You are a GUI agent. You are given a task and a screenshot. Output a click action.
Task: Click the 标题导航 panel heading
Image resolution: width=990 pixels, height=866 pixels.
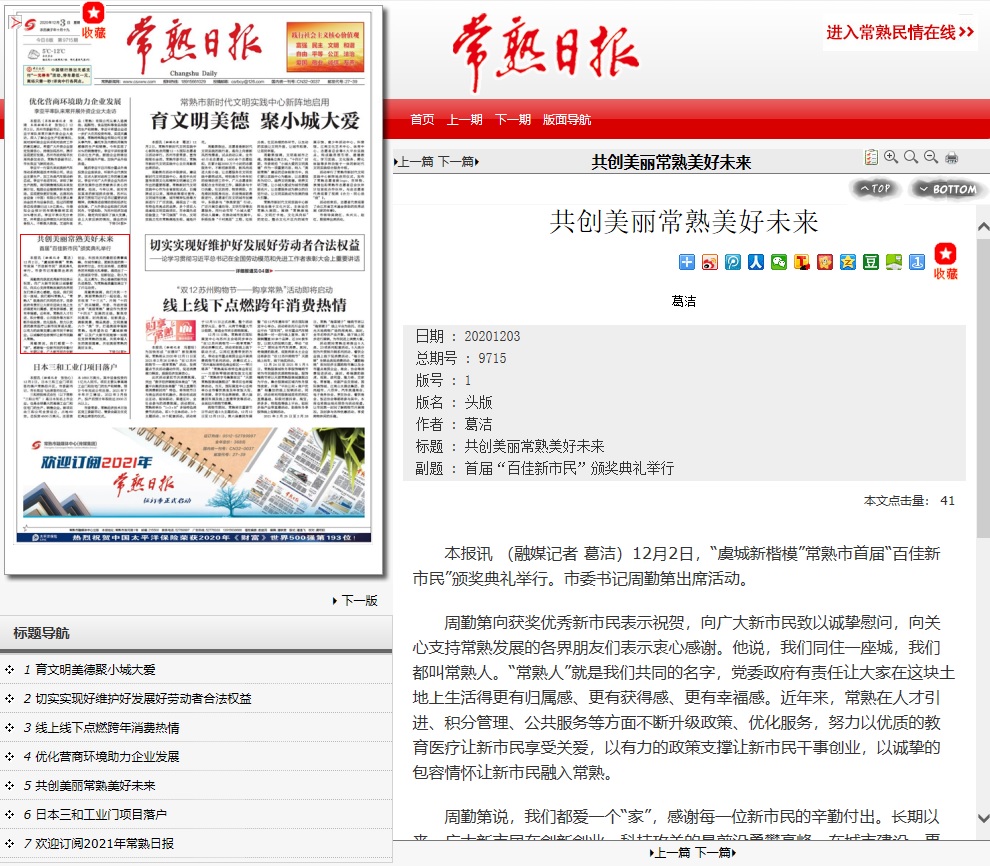point(41,633)
